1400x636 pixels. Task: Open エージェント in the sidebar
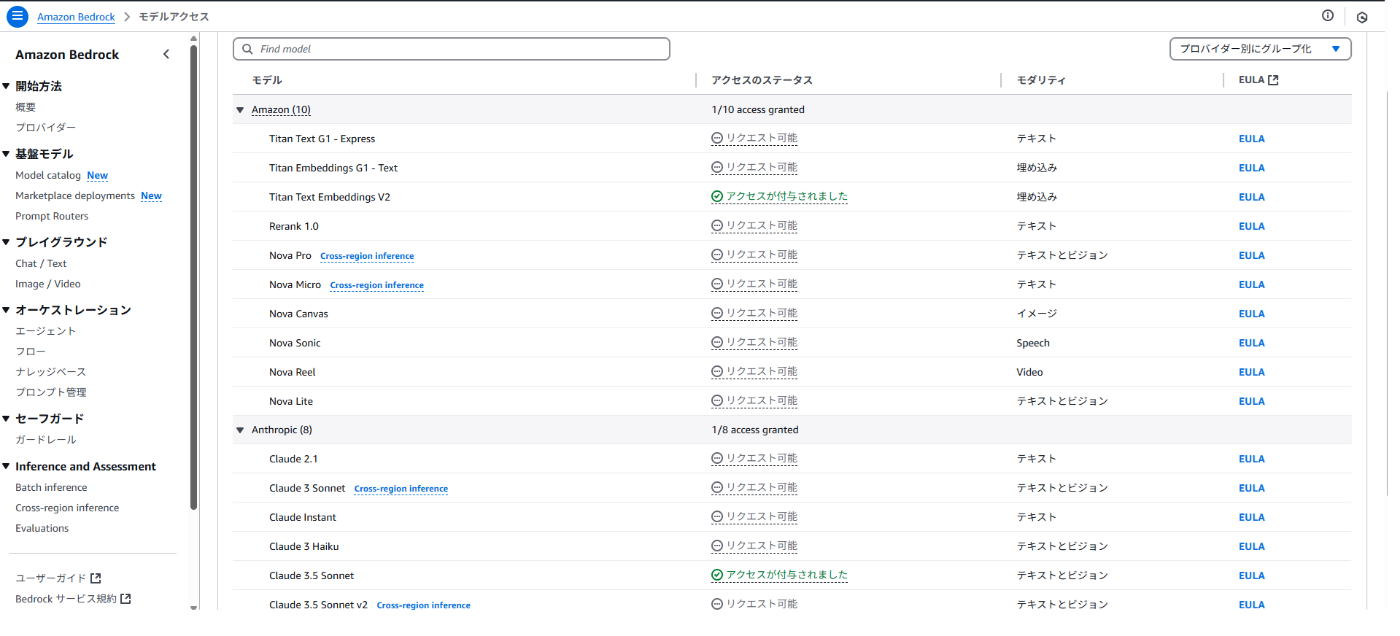45,331
